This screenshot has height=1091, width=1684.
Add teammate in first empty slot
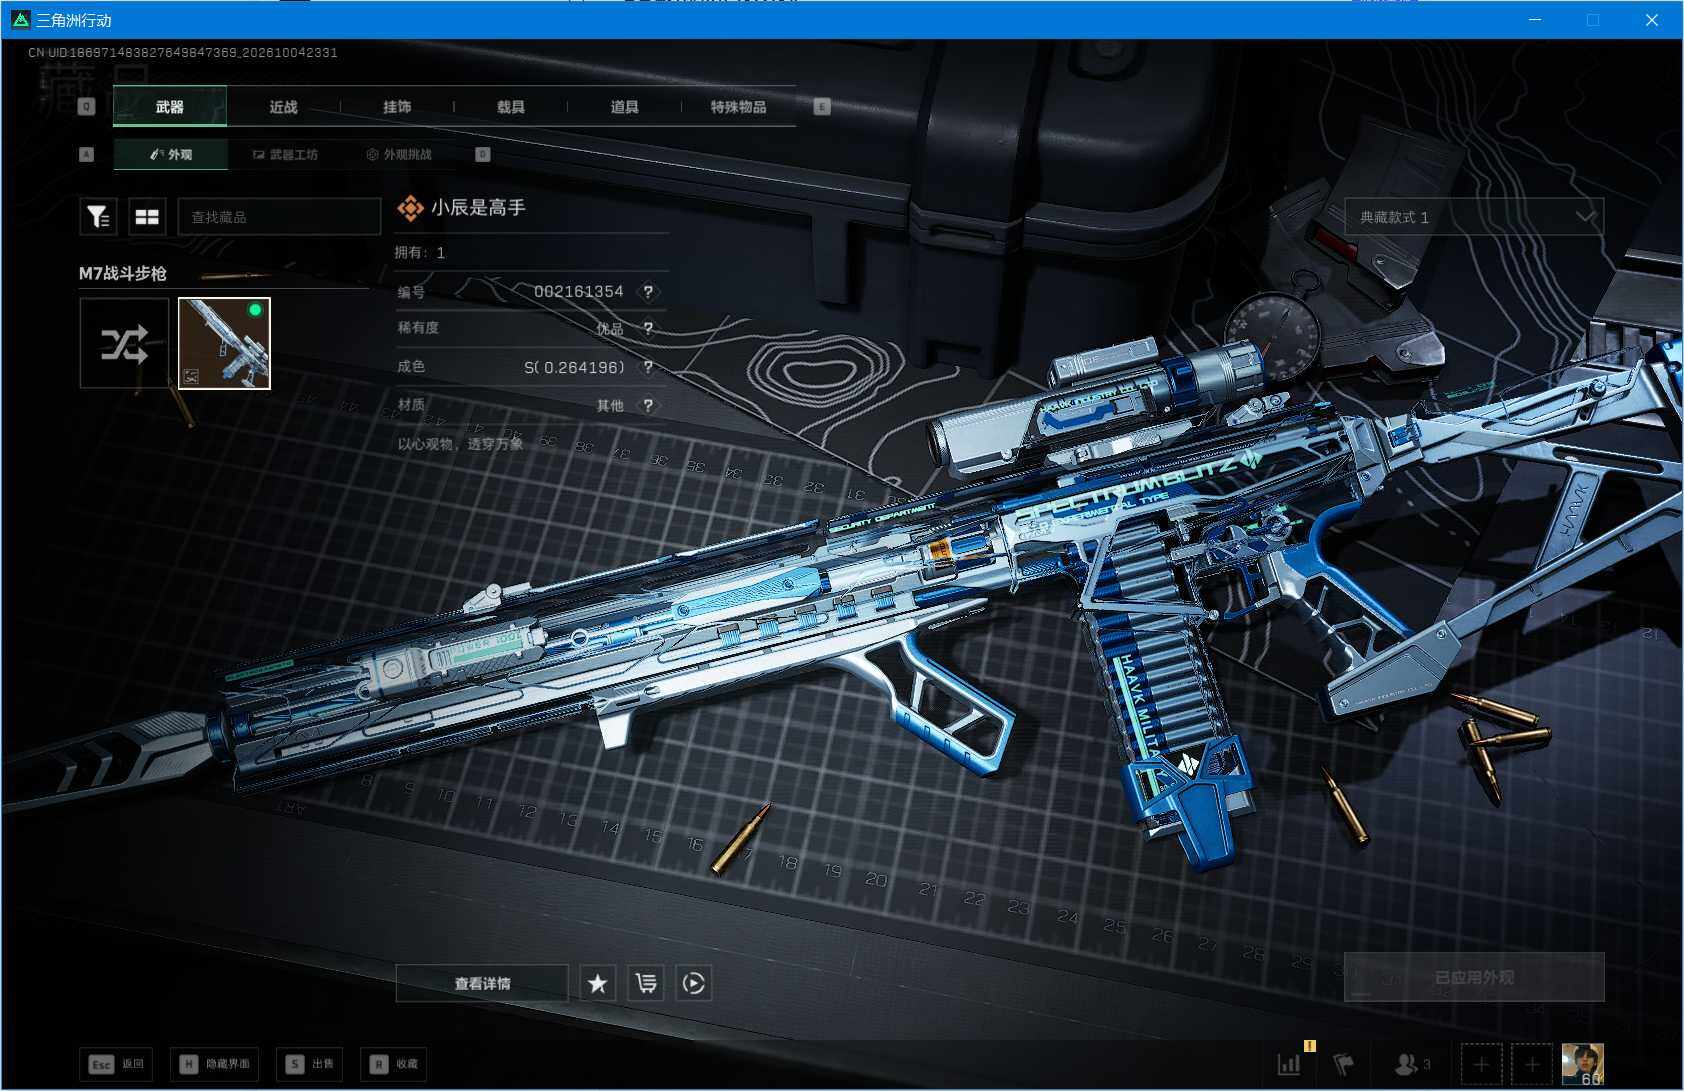click(1481, 1063)
